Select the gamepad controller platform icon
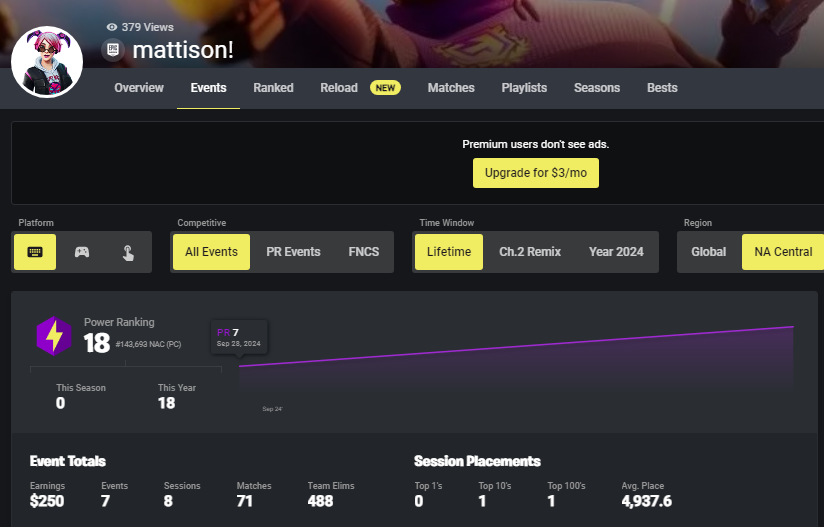This screenshot has height=527, width=824. [81, 252]
